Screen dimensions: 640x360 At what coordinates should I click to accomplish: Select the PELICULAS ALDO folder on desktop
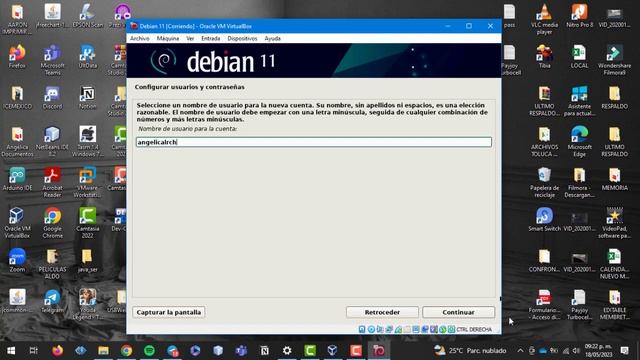(52, 264)
